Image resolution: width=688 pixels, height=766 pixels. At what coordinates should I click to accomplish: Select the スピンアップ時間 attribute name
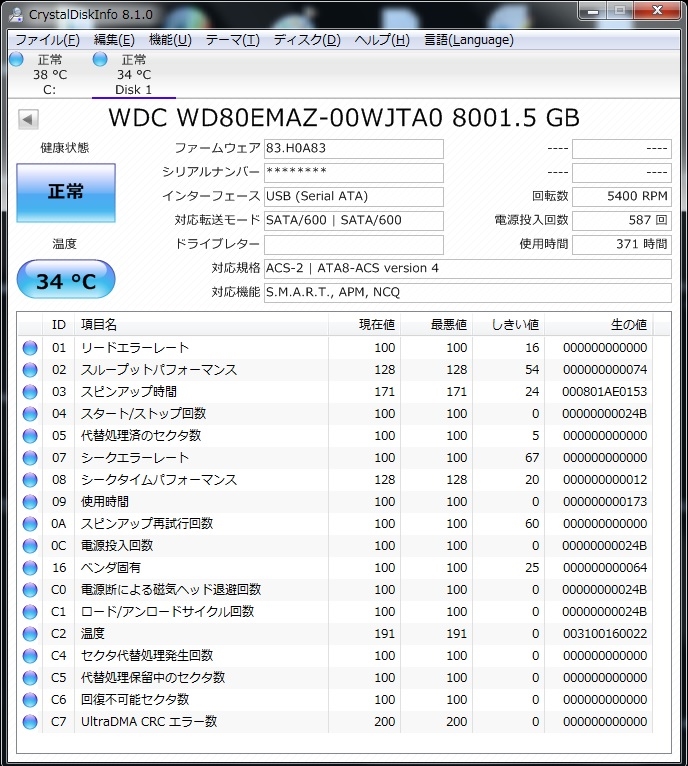(129, 392)
